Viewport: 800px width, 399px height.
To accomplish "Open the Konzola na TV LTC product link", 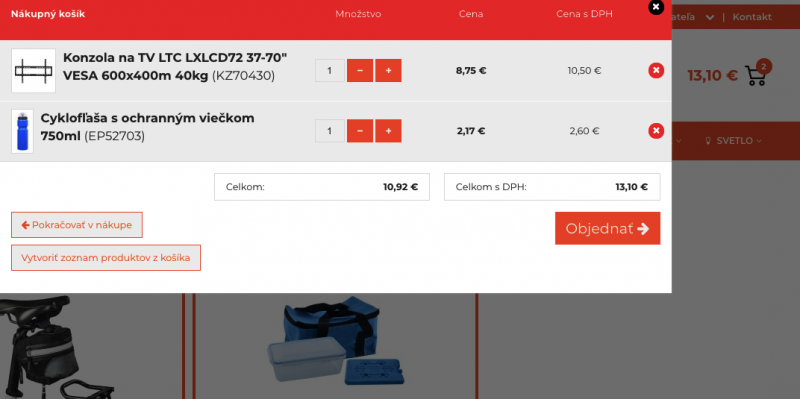I will click(175, 67).
